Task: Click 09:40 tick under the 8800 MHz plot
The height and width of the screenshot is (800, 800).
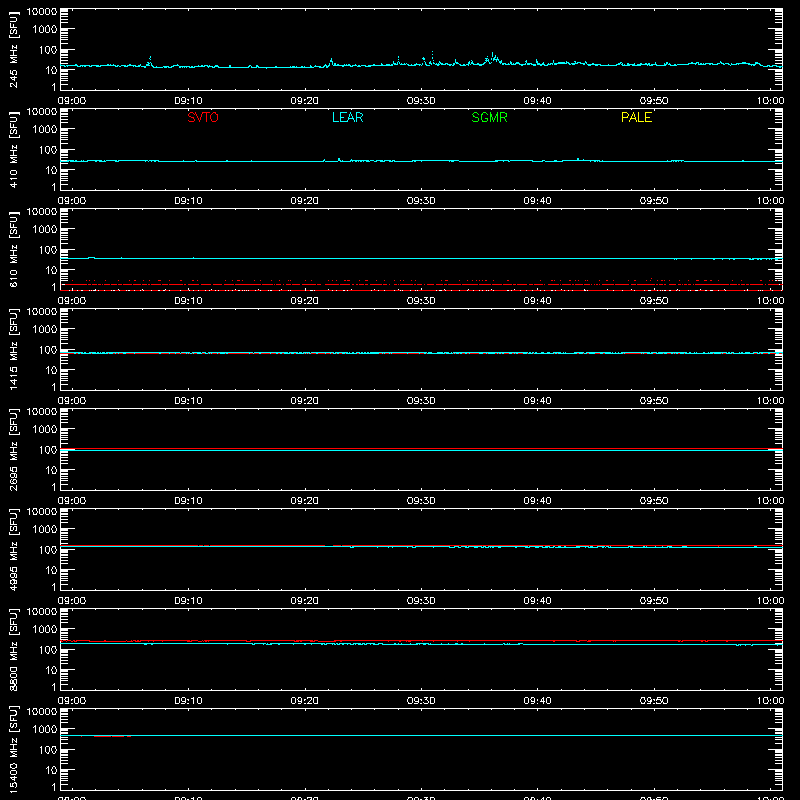Action: tap(537, 701)
